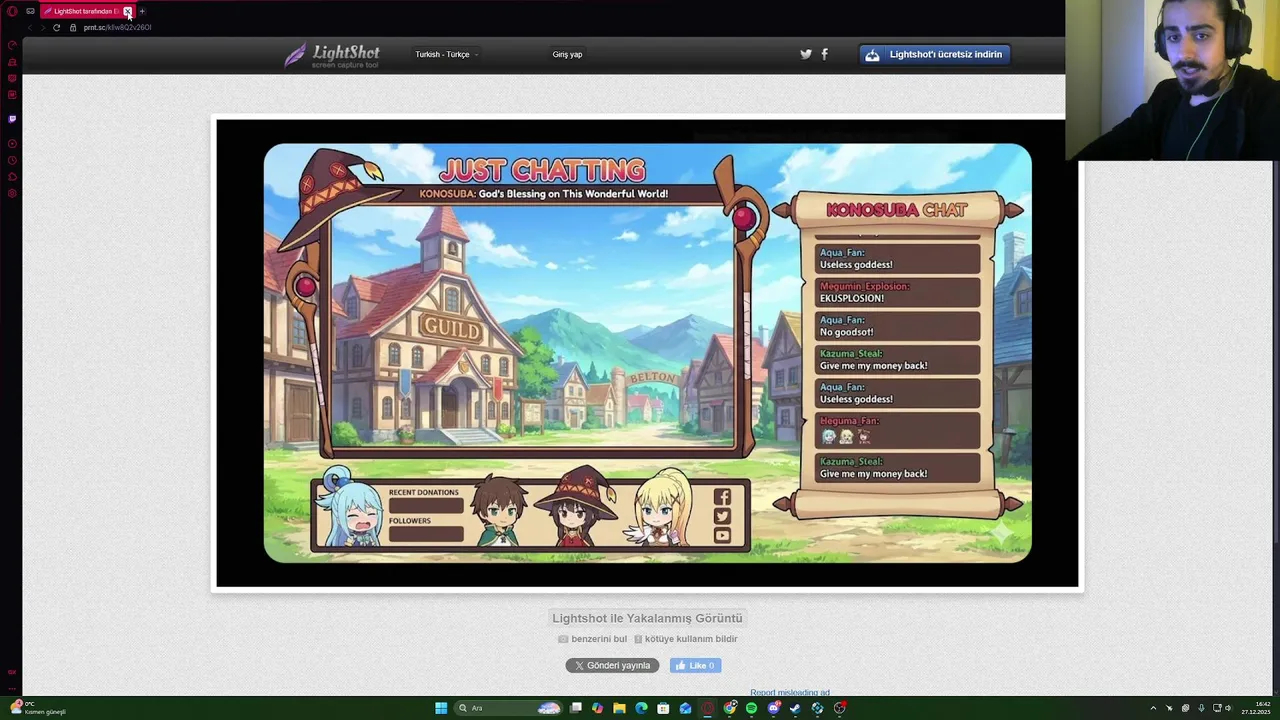Search from the taskbar Ara box
Screen dimensions: 1280x720
pos(508,708)
